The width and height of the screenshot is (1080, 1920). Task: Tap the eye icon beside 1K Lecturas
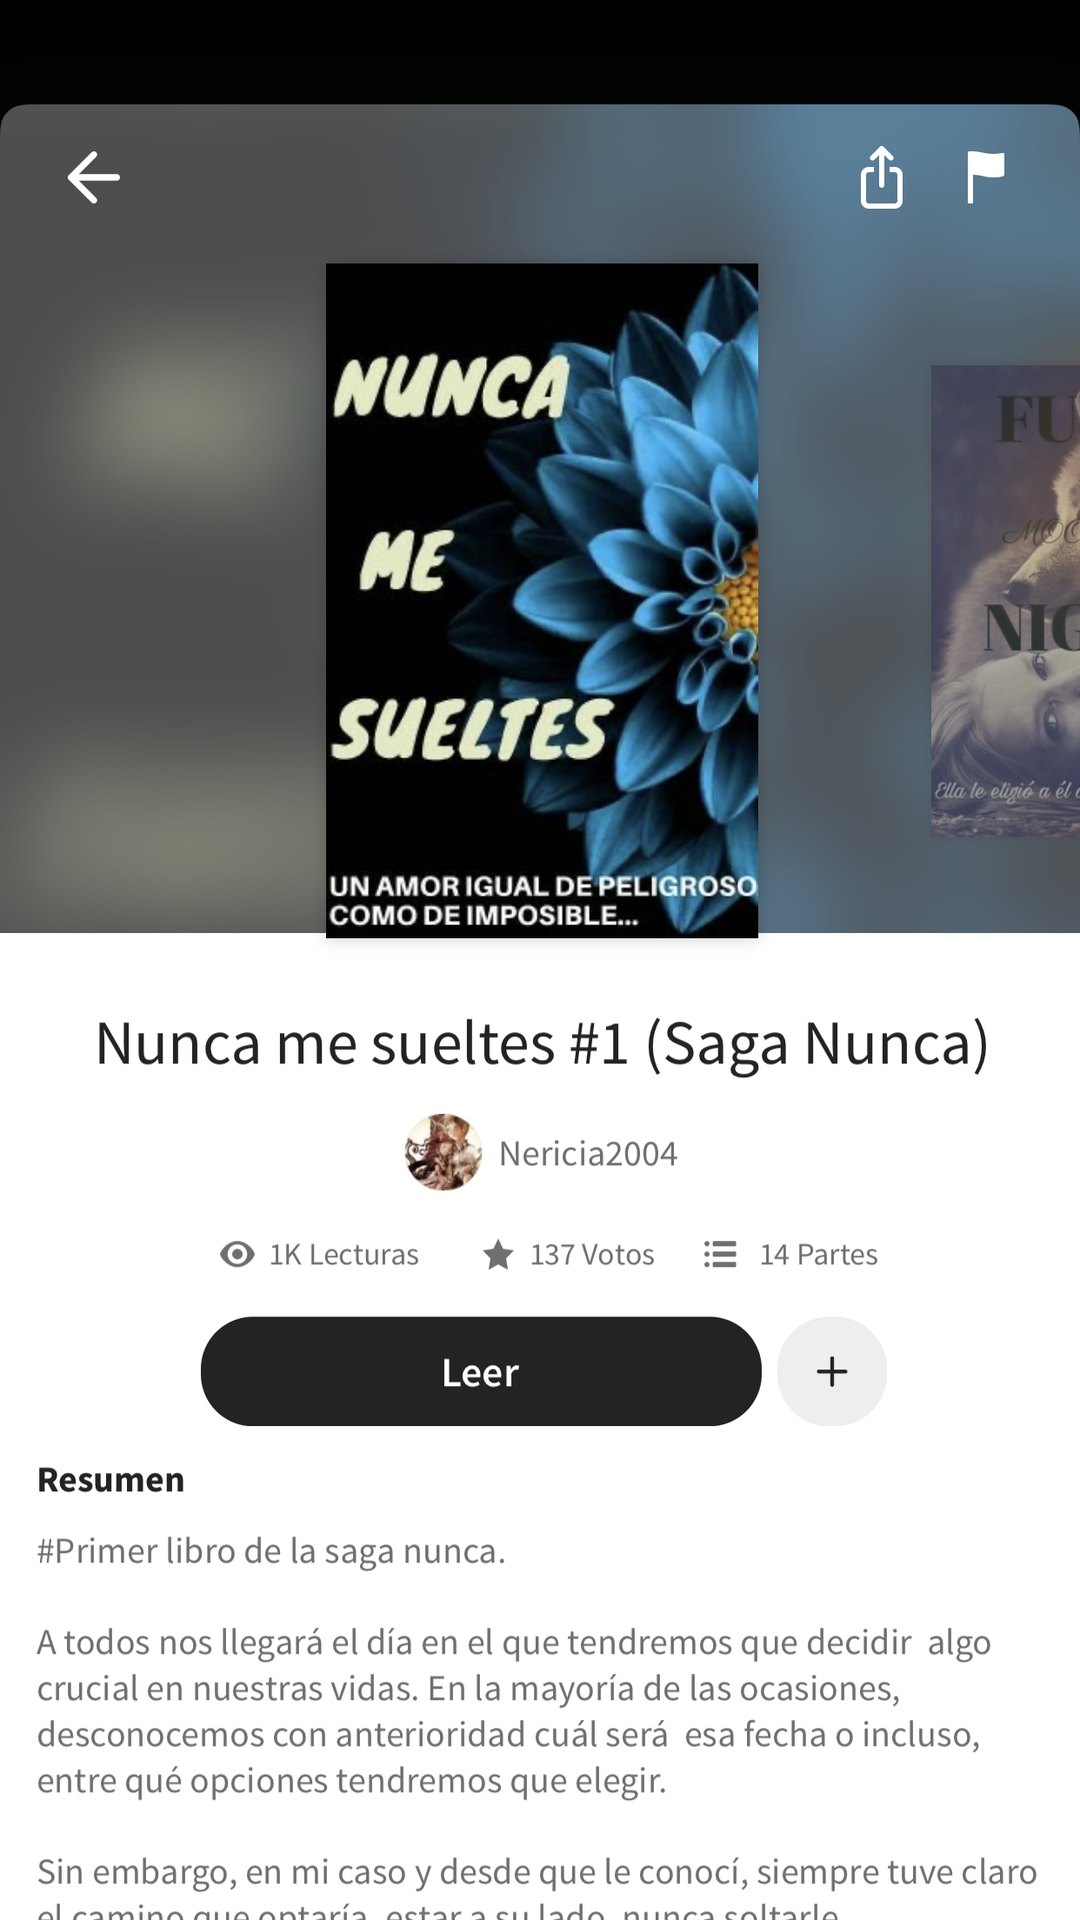tap(237, 1254)
